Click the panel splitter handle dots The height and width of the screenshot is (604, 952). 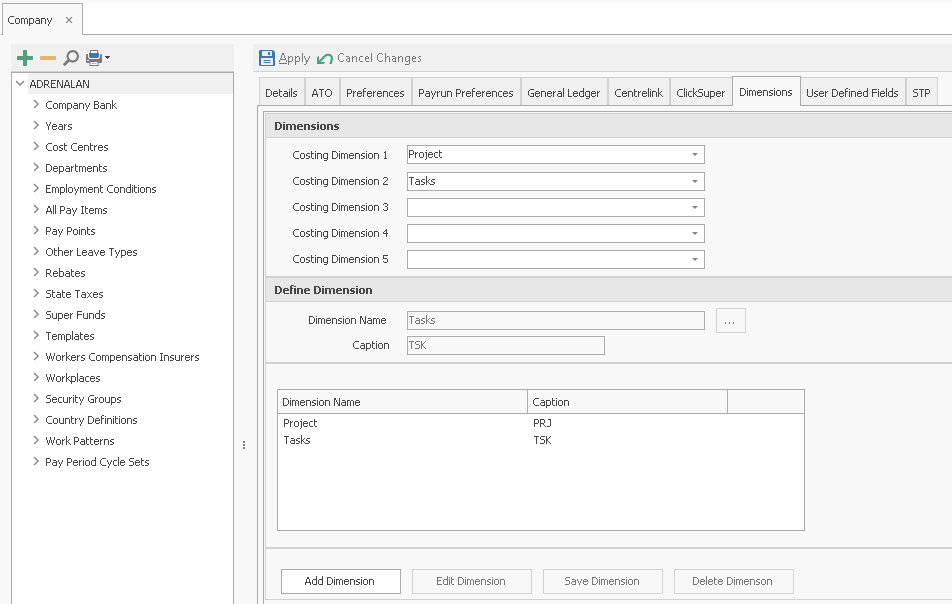[244, 445]
